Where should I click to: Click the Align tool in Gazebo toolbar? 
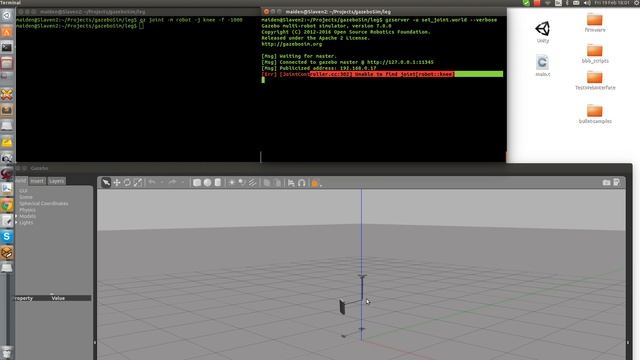pos(291,183)
